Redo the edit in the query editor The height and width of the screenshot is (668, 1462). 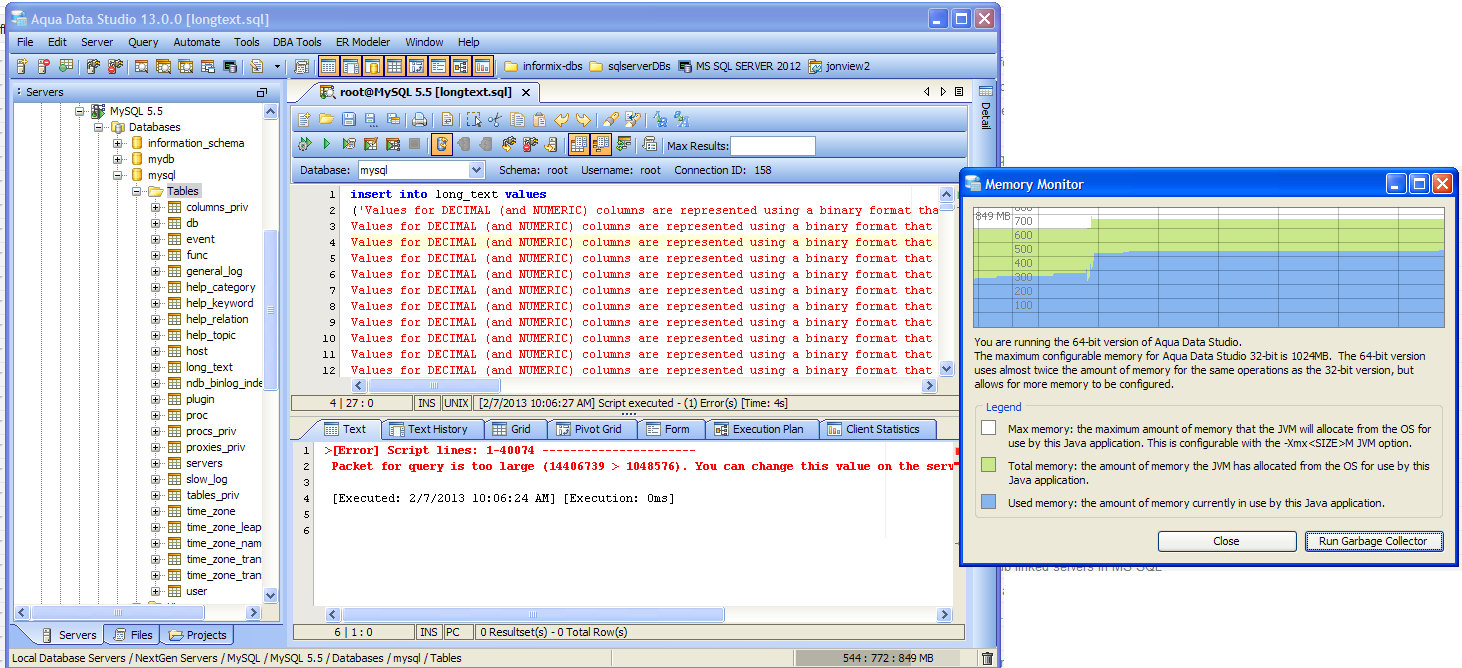[x=583, y=120]
